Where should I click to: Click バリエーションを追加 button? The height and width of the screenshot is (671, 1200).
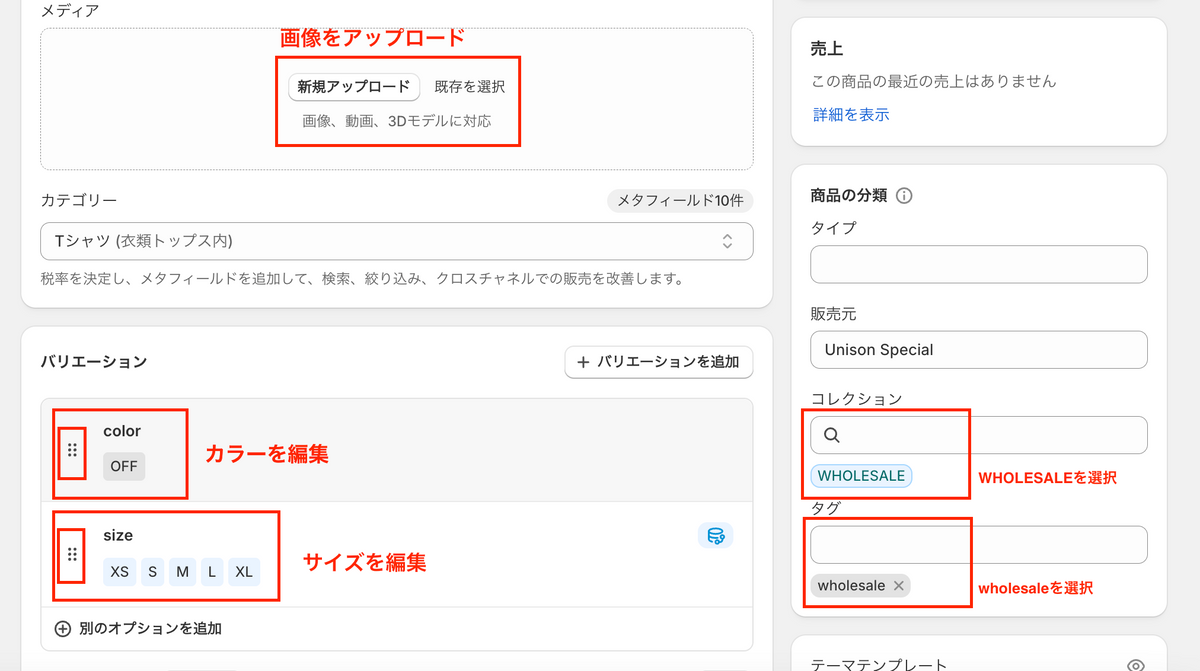pos(659,362)
